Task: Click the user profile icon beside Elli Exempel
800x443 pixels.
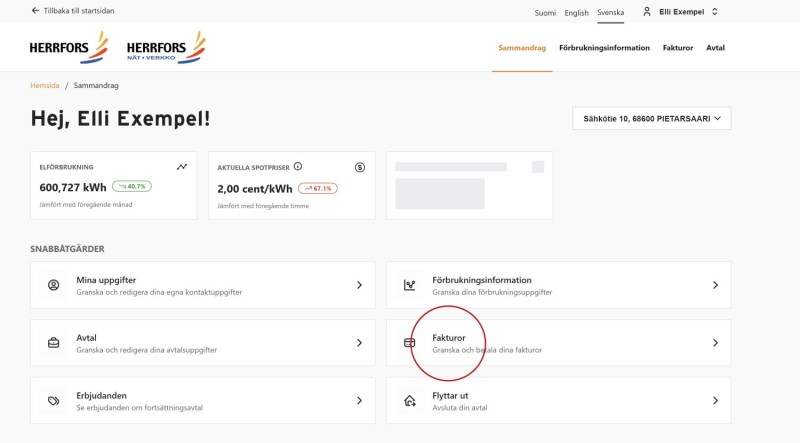Action: (x=646, y=11)
